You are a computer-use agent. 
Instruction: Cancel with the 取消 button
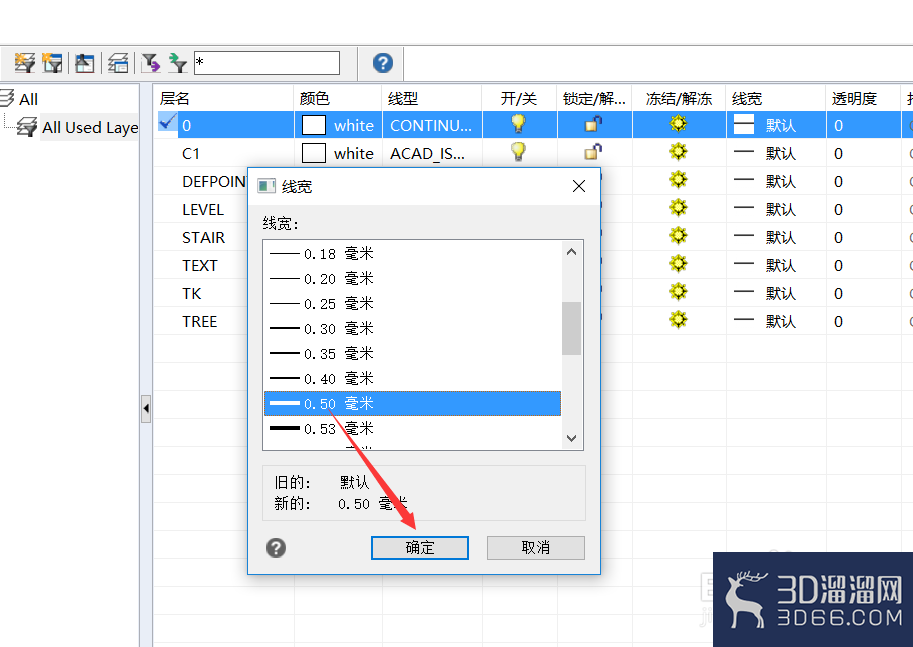tap(536, 547)
